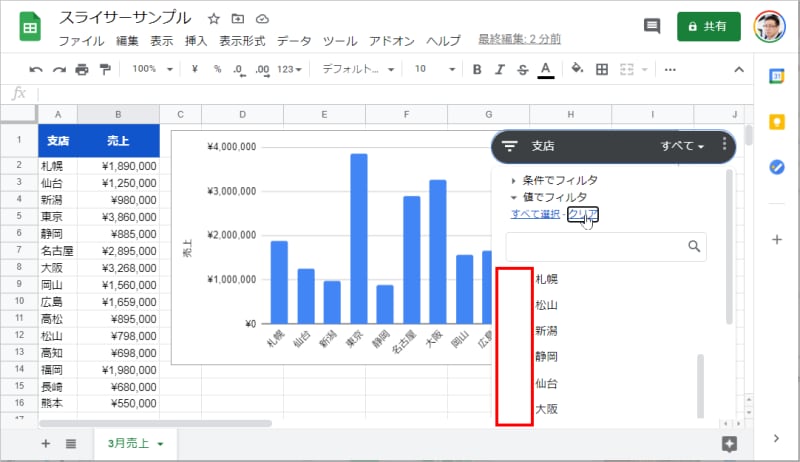Collapse the 値でフィルタ section
Image resolution: width=800 pixels, height=462 pixels.
click(549, 197)
